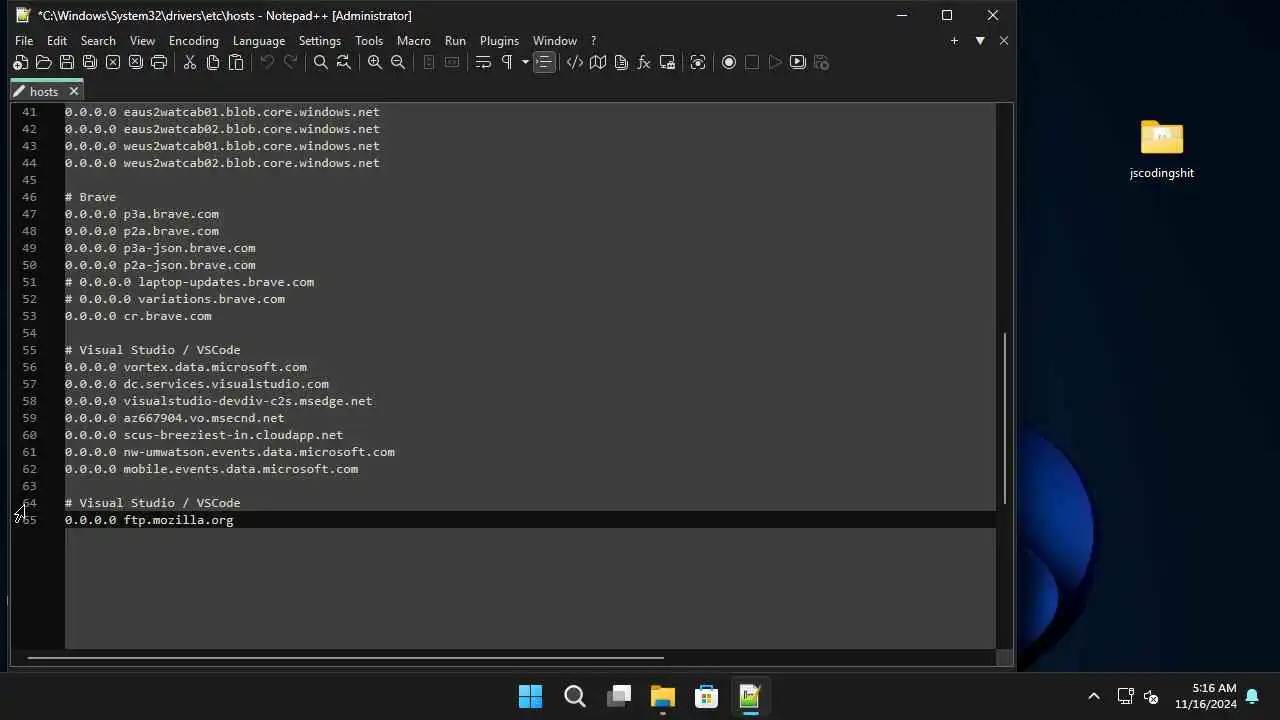Open the Window menu

click(555, 41)
